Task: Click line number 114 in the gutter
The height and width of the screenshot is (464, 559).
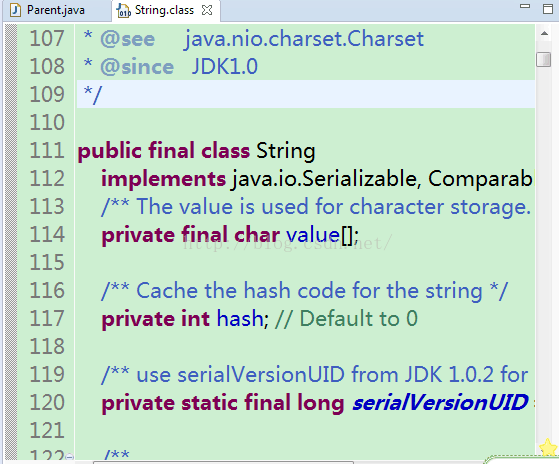Action: 47,234
